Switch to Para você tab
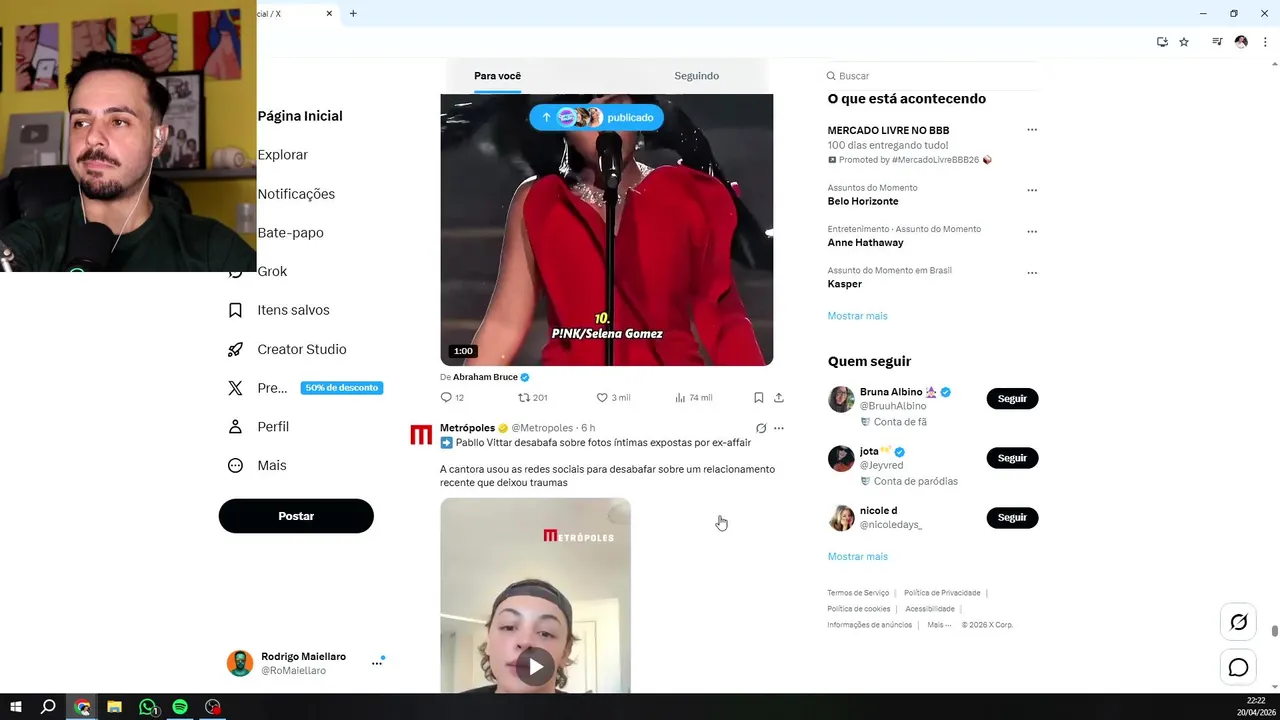The image size is (1280, 720). 497,76
